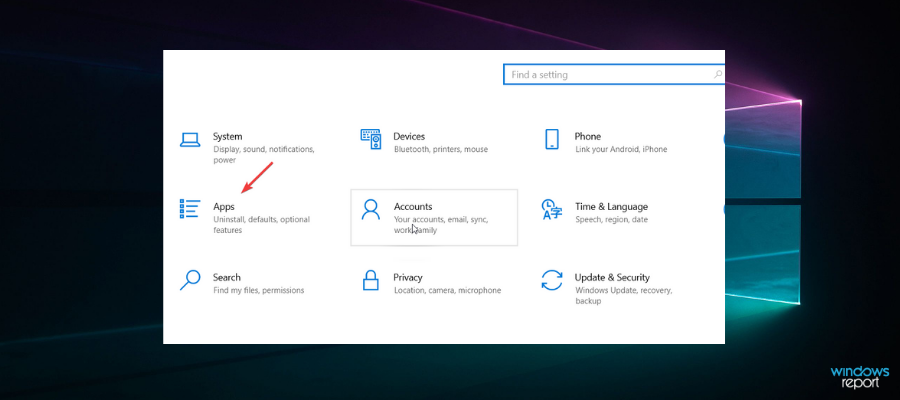Select the Phone icon

[551, 139]
